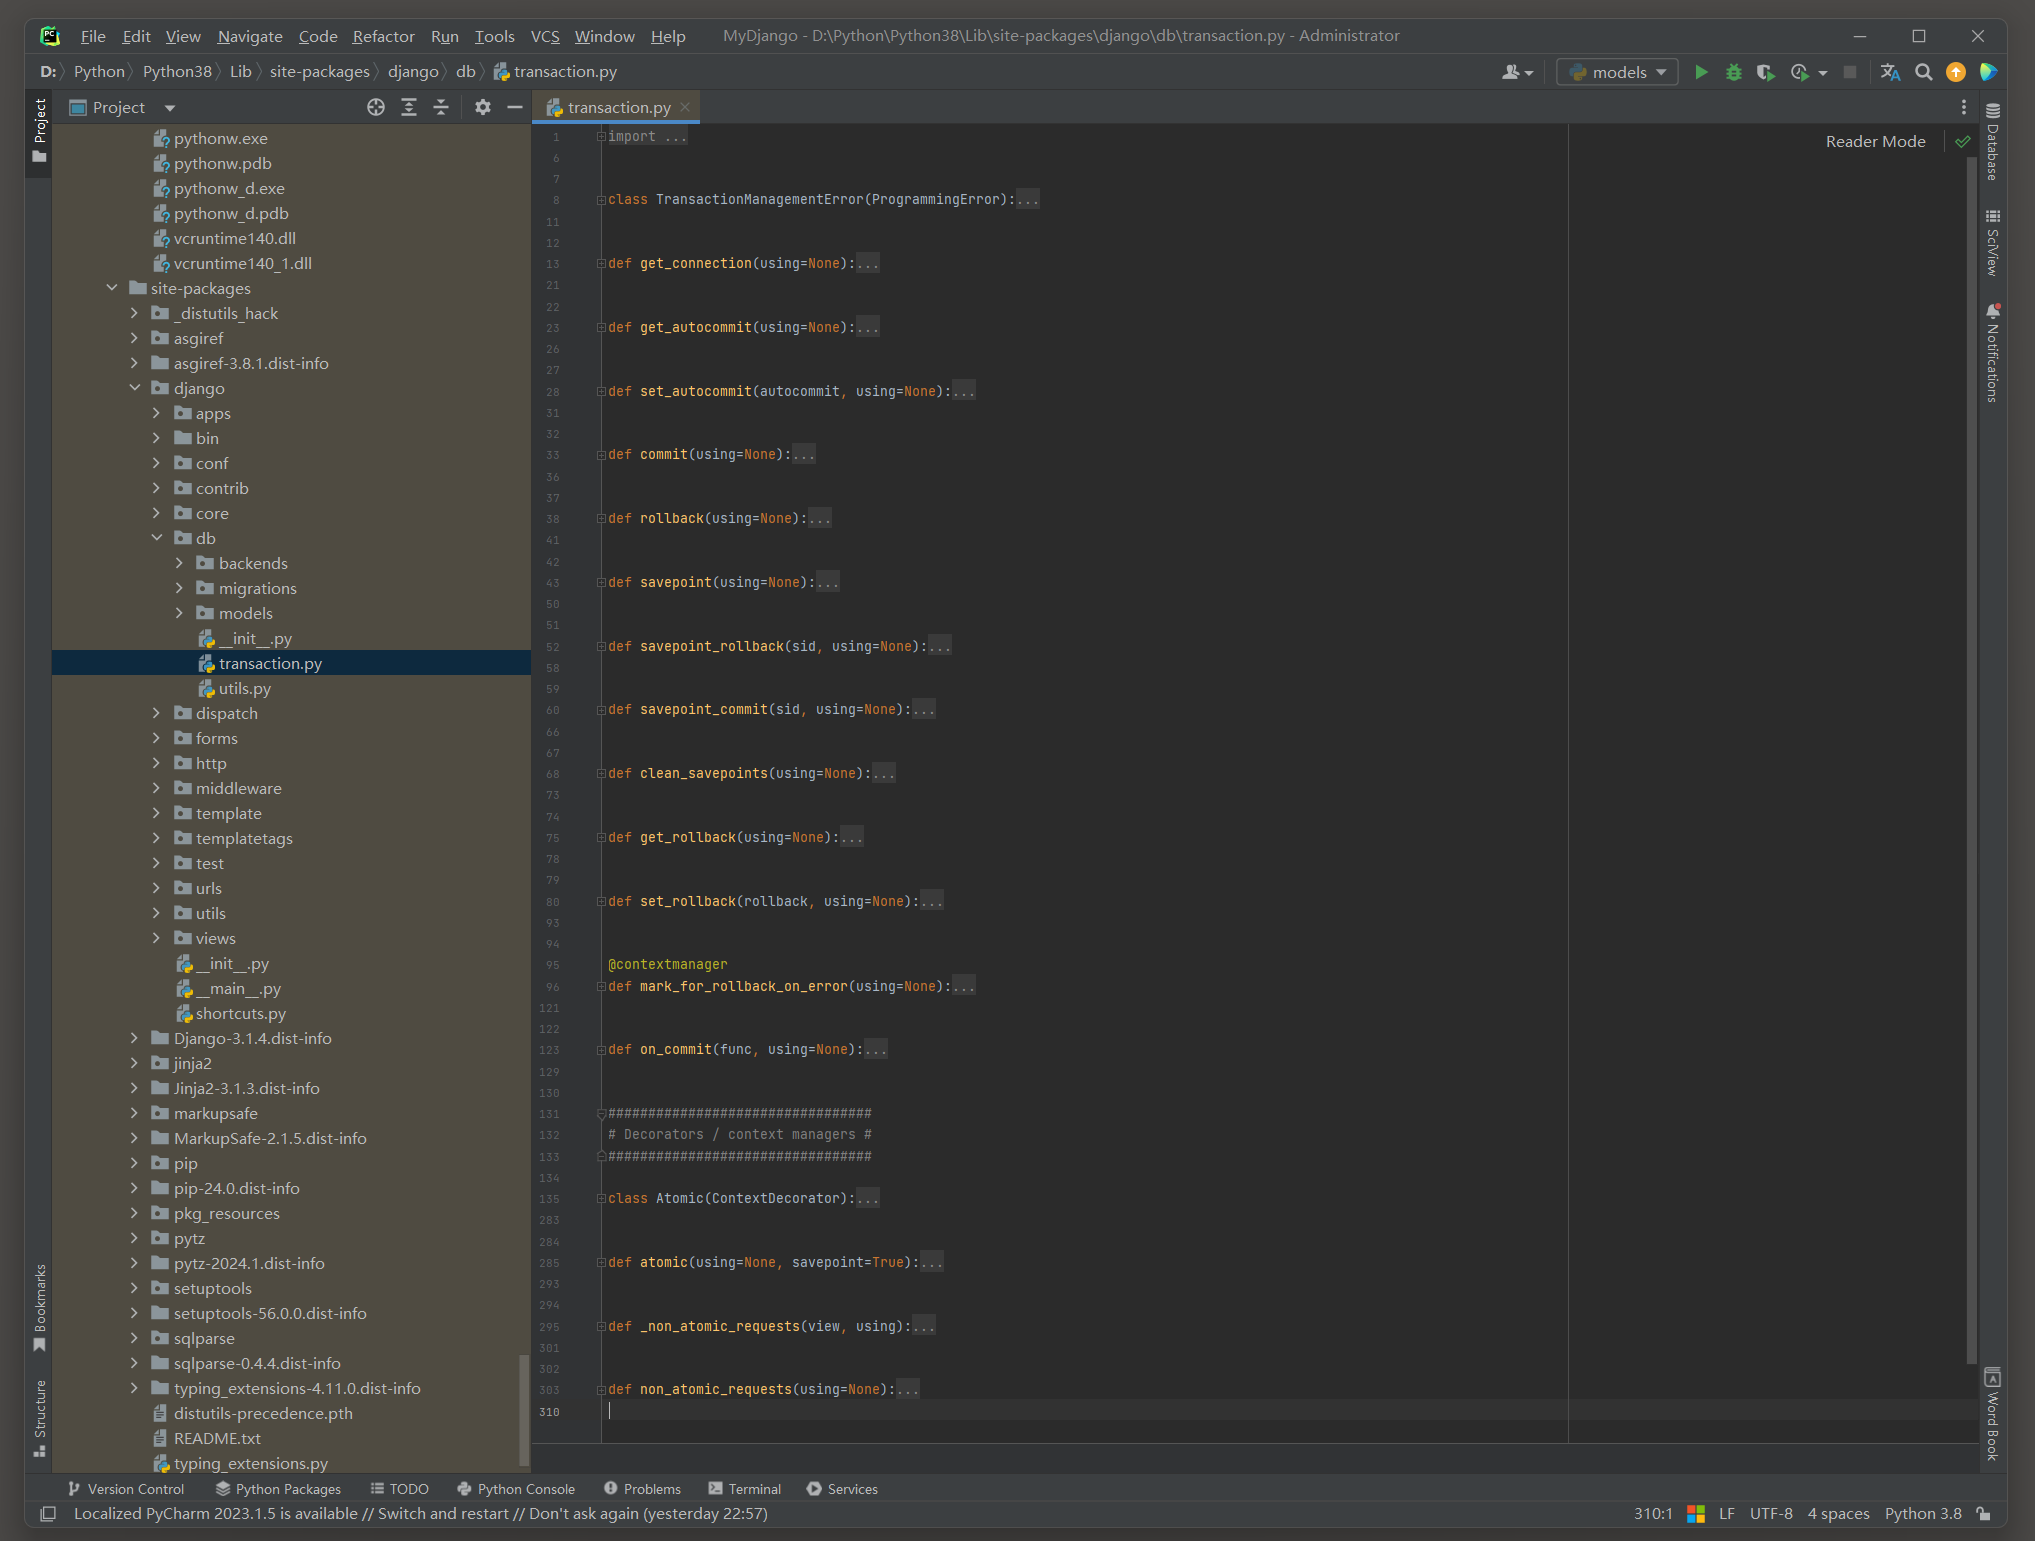The height and width of the screenshot is (1541, 2035).
Task: Open the models run configuration dropdown
Action: click(x=1617, y=72)
